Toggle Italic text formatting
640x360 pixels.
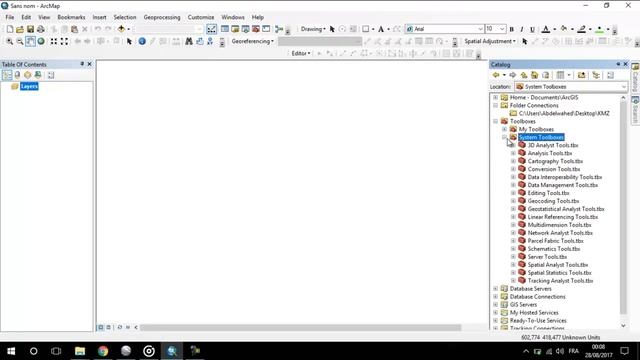pyautogui.click(x=522, y=29)
